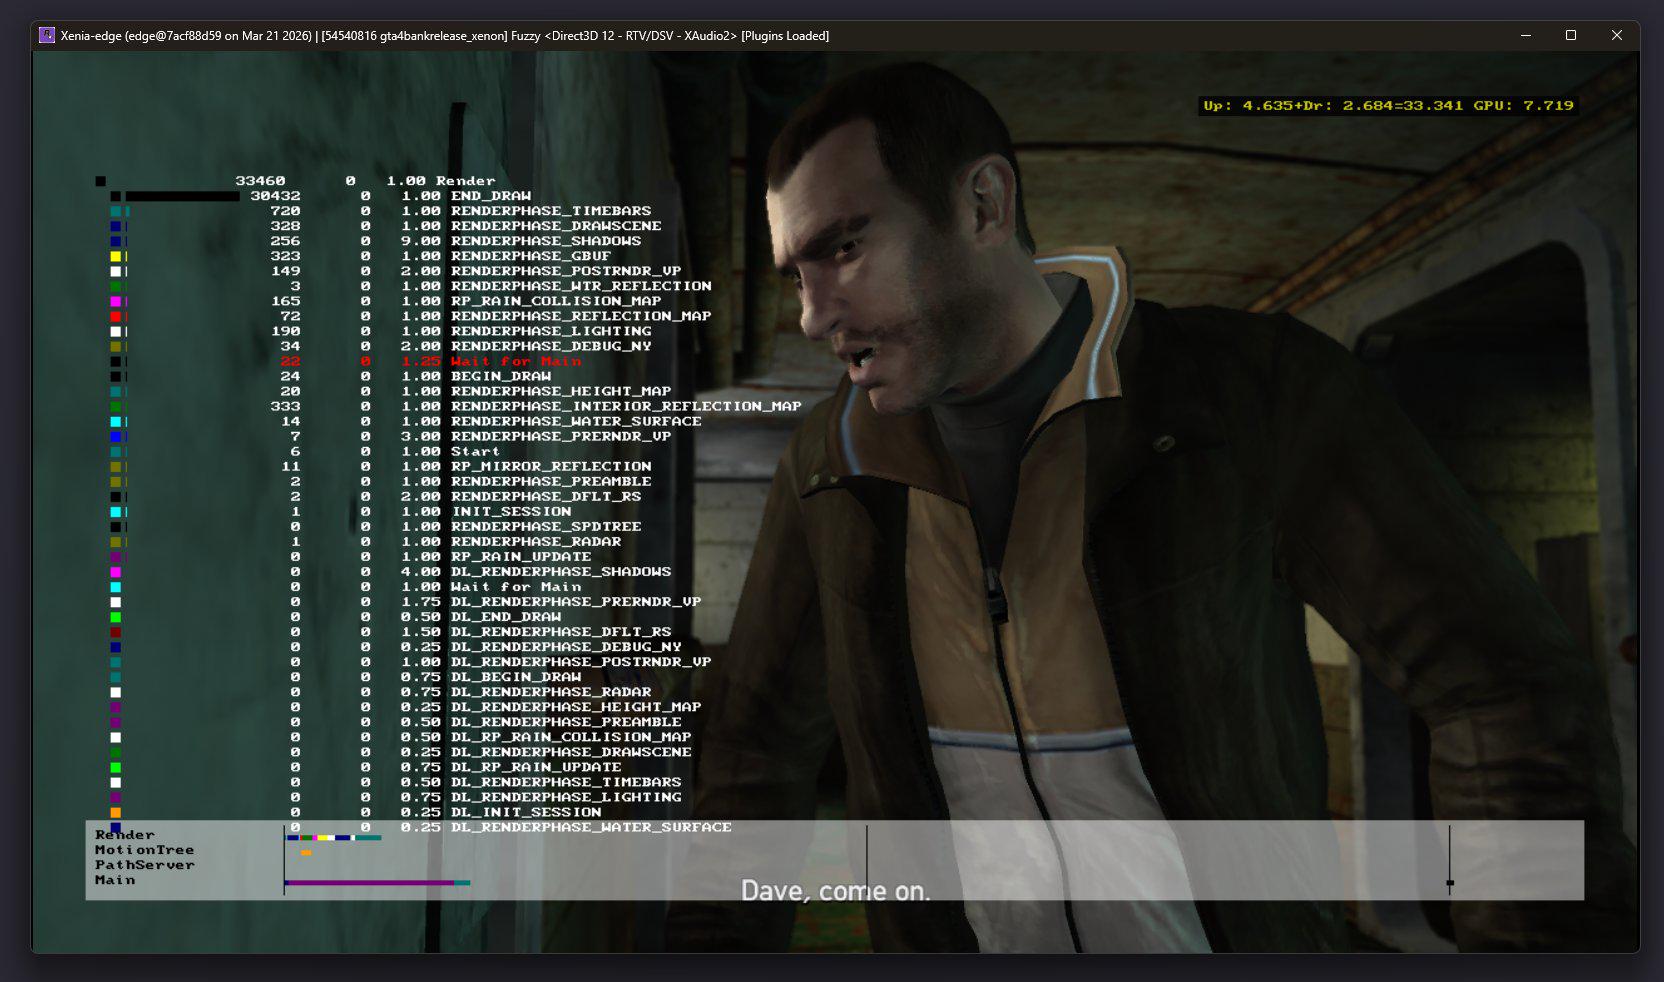Select the red Wait for Main entry
This screenshot has height=982, width=1664.
click(515, 361)
